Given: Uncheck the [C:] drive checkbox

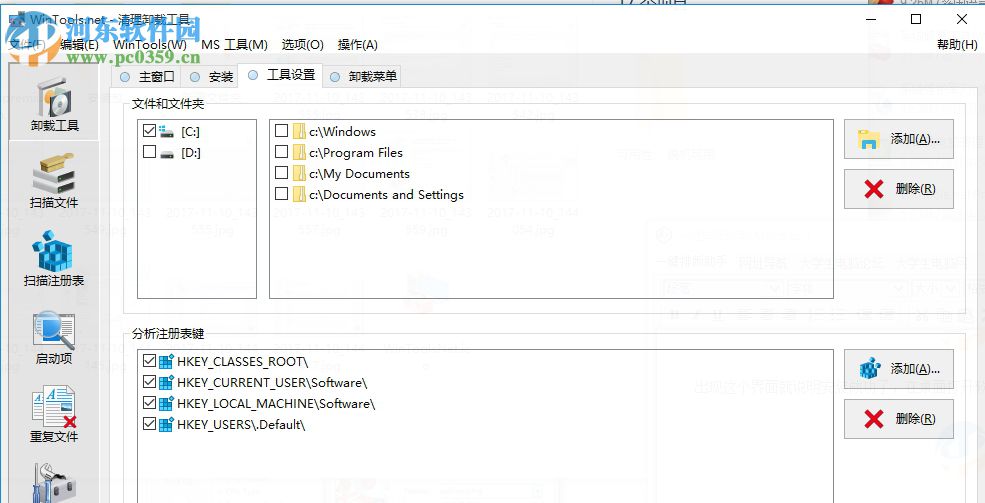Looking at the screenshot, I should coord(150,131).
